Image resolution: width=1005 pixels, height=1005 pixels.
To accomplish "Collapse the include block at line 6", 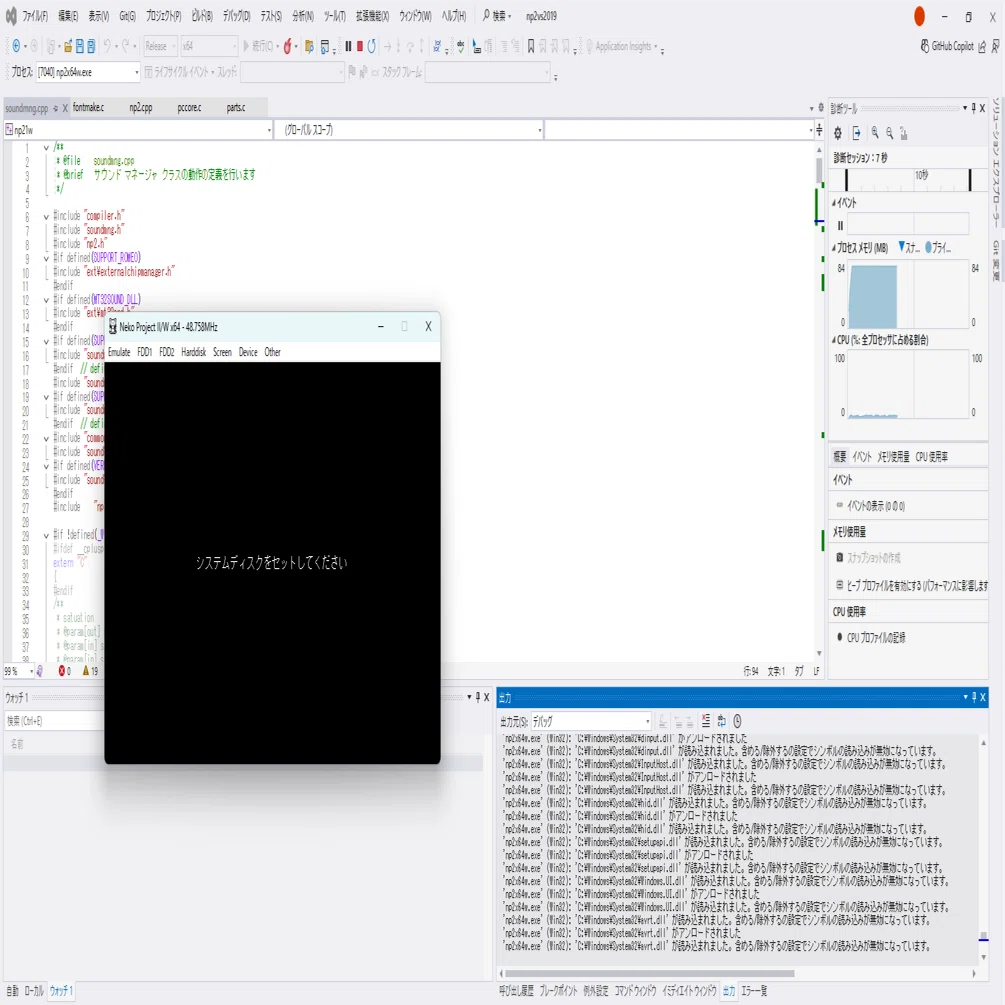I will click(46, 217).
